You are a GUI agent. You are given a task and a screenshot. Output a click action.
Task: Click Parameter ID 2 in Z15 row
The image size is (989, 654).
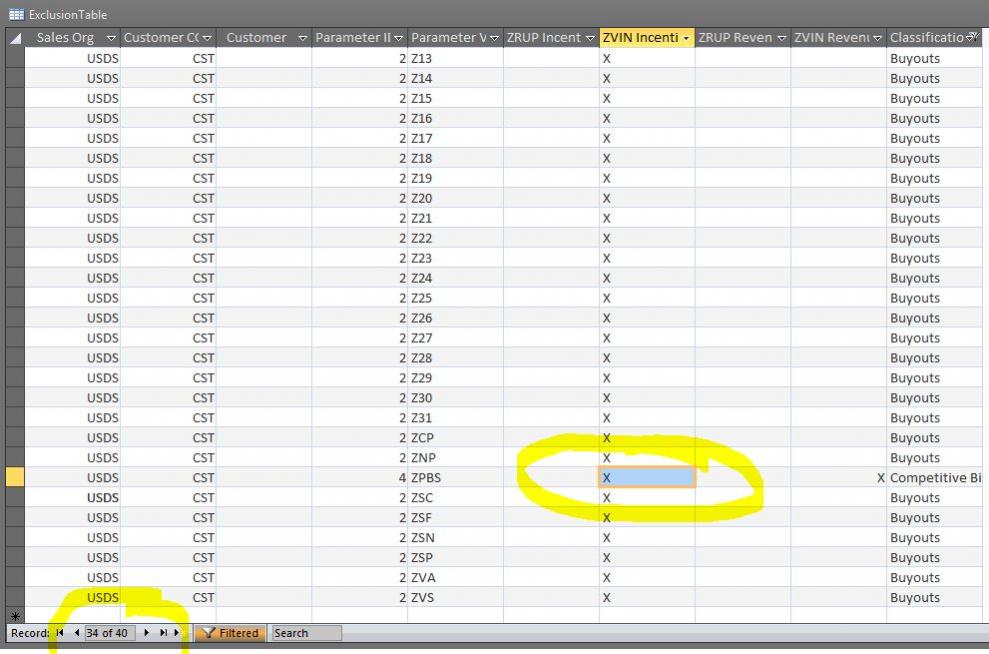(360, 98)
